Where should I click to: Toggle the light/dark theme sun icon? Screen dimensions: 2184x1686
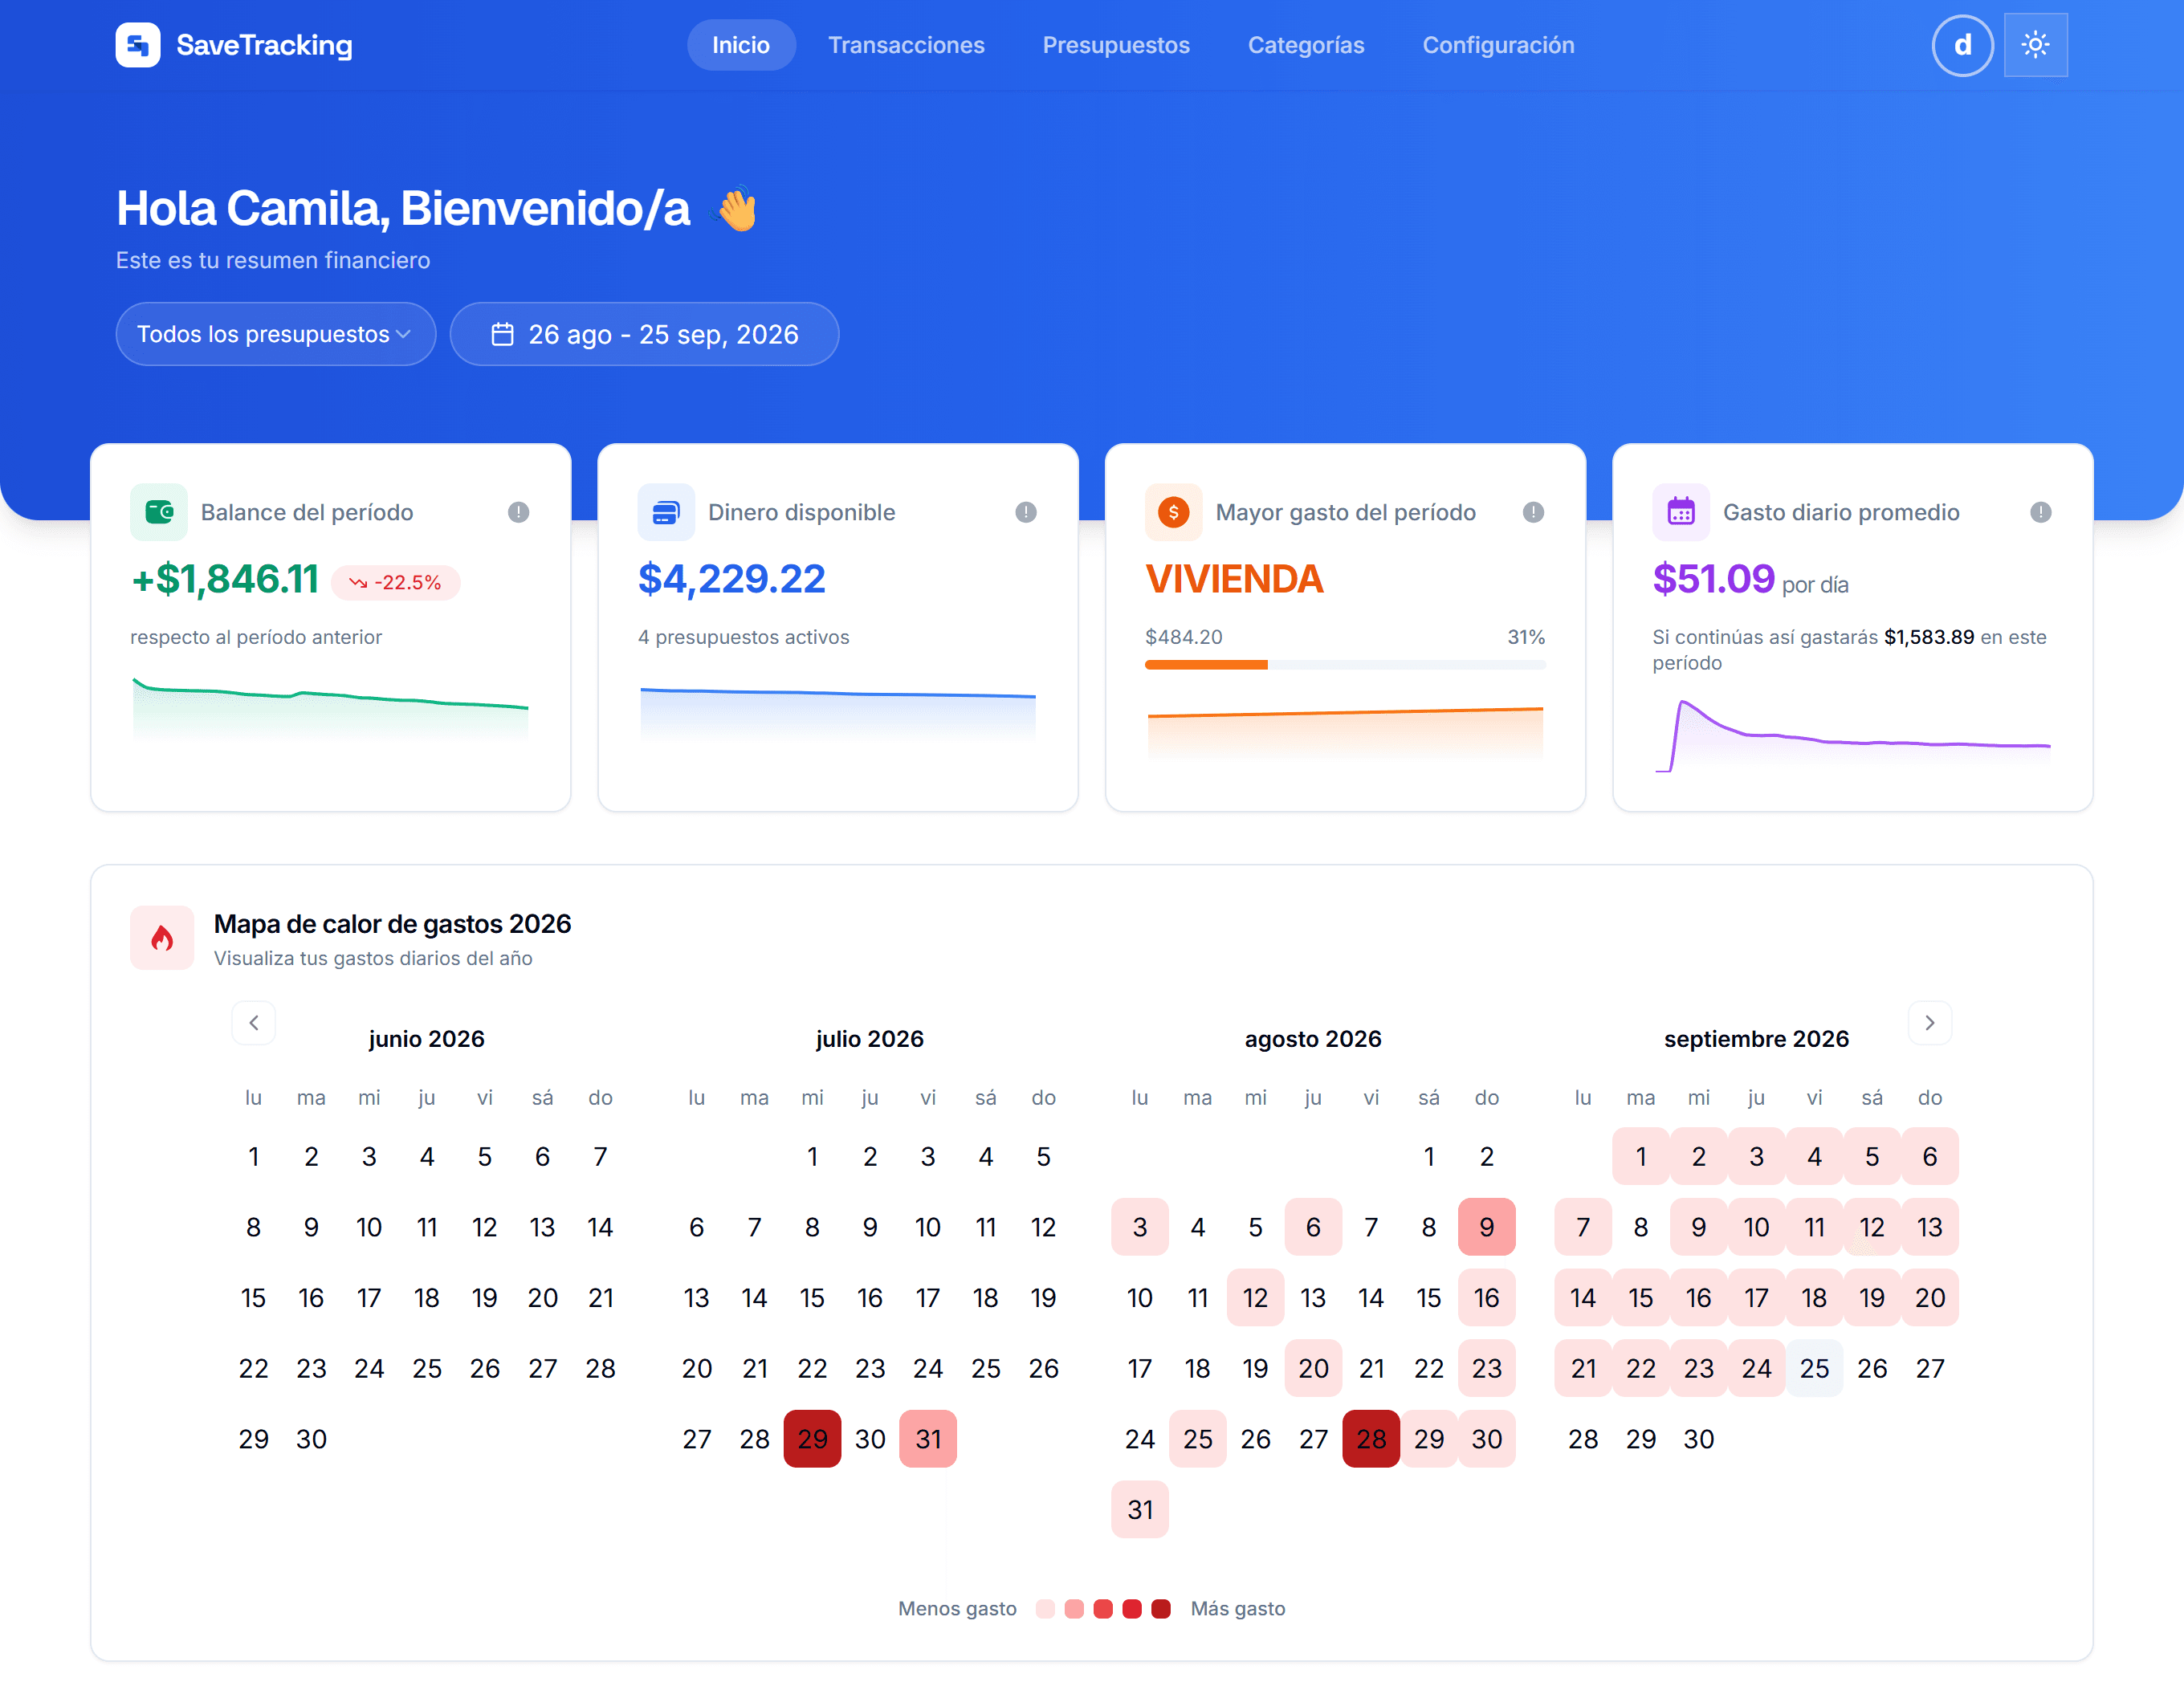tap(2035, 45)
